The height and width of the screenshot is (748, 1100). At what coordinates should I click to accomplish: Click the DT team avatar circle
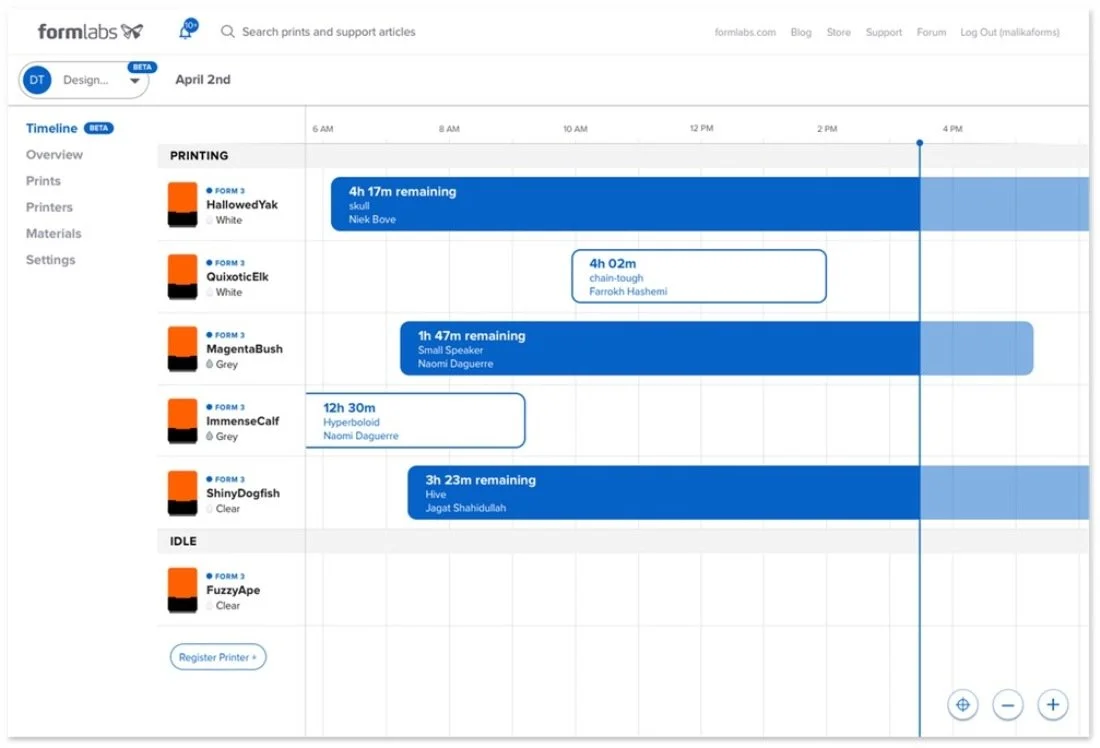37,80
